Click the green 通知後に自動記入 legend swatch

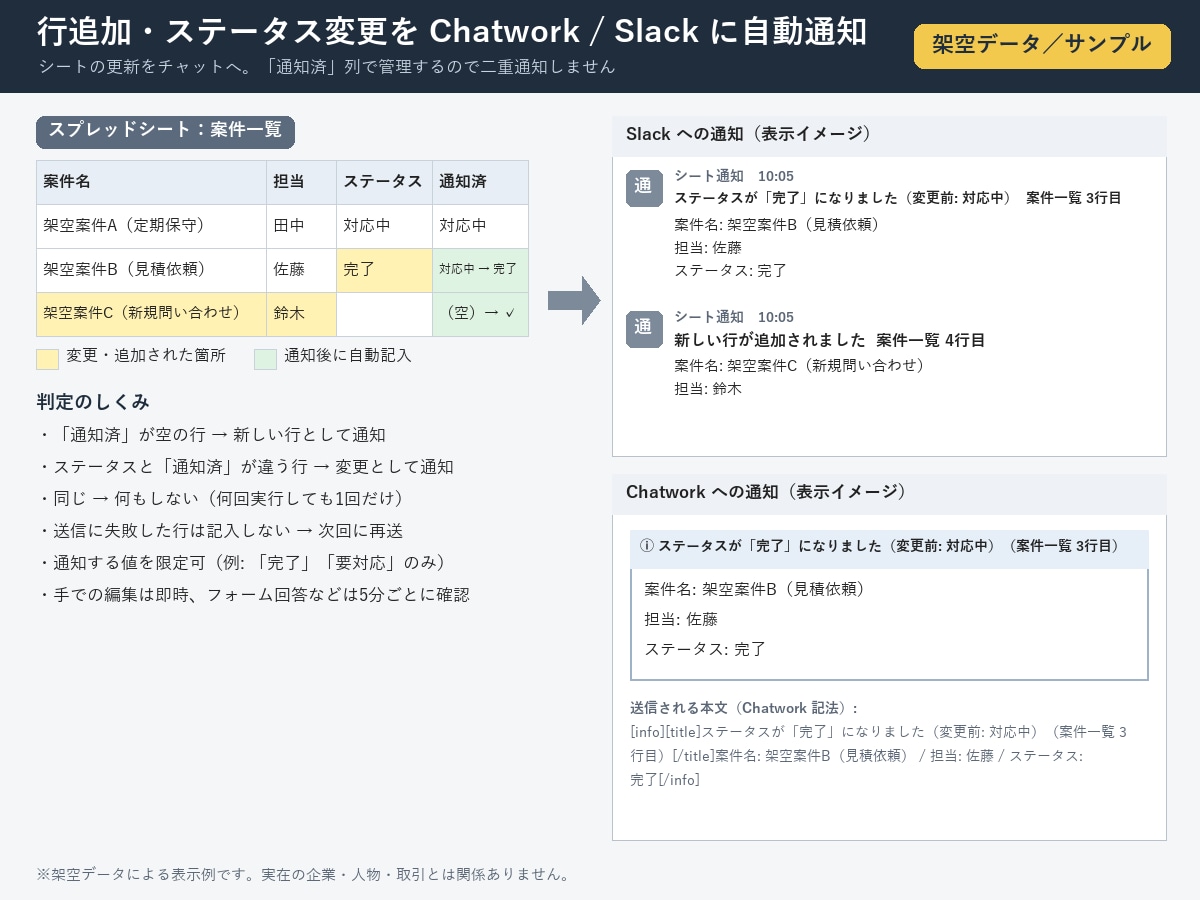(265, 359)
